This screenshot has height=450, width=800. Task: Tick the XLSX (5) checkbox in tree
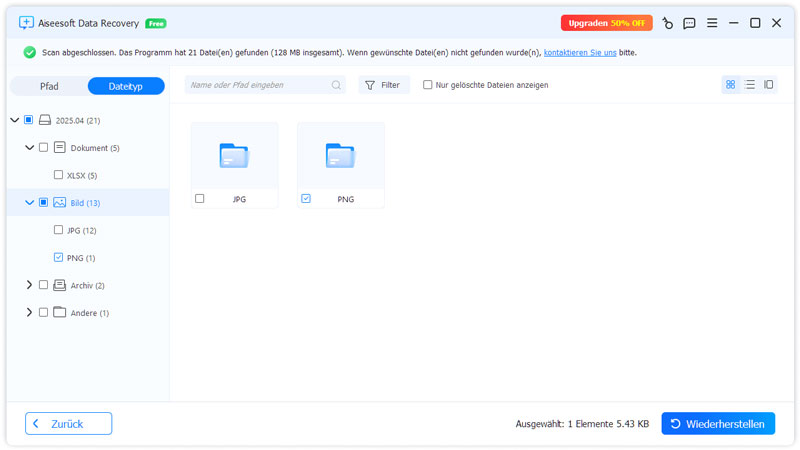coord(58,175)
